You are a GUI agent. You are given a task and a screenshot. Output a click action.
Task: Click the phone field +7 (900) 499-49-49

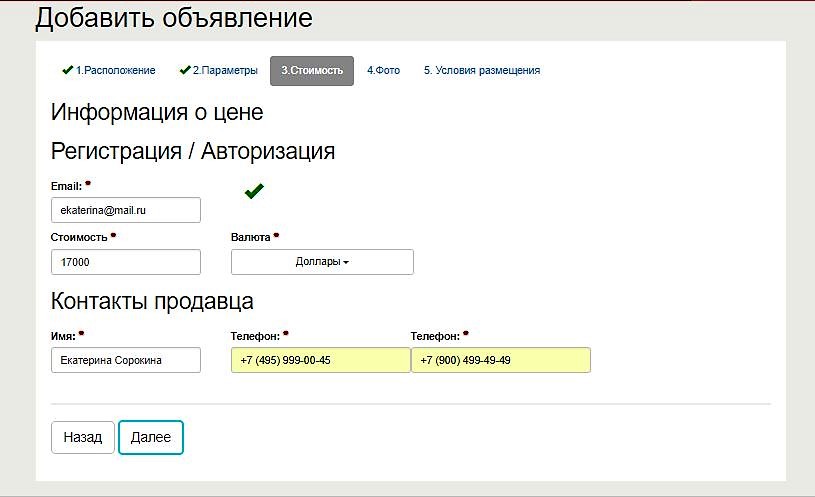point(501,360)
